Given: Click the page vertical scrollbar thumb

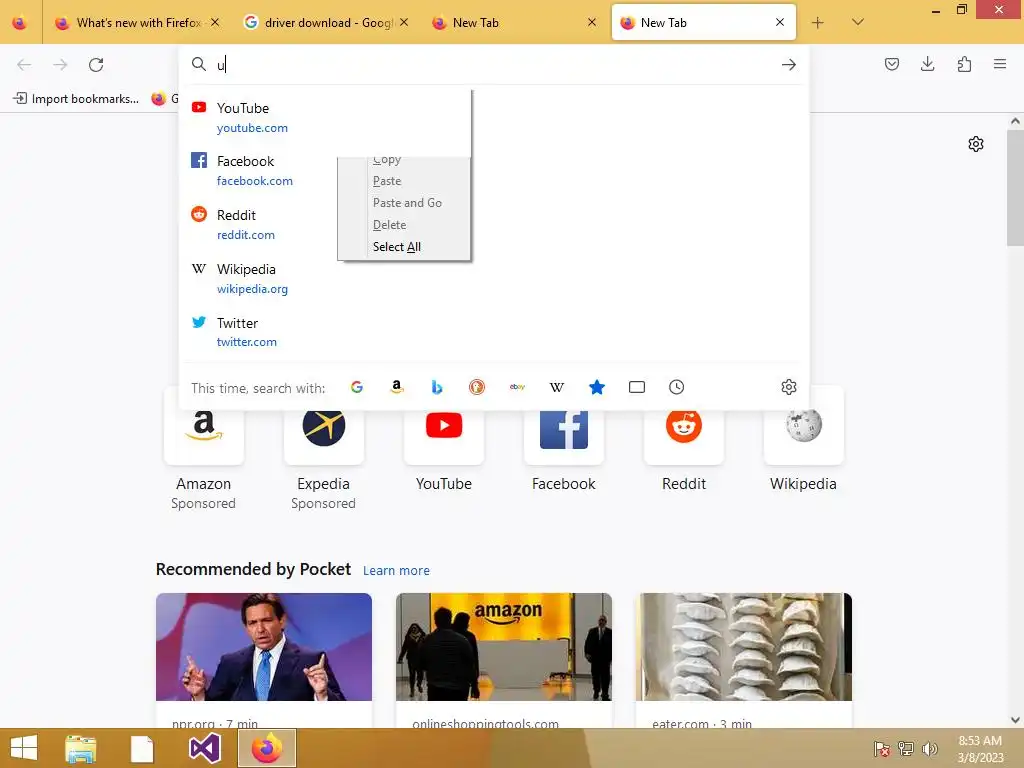Looking at the screenshot, I should [1015, 188].
